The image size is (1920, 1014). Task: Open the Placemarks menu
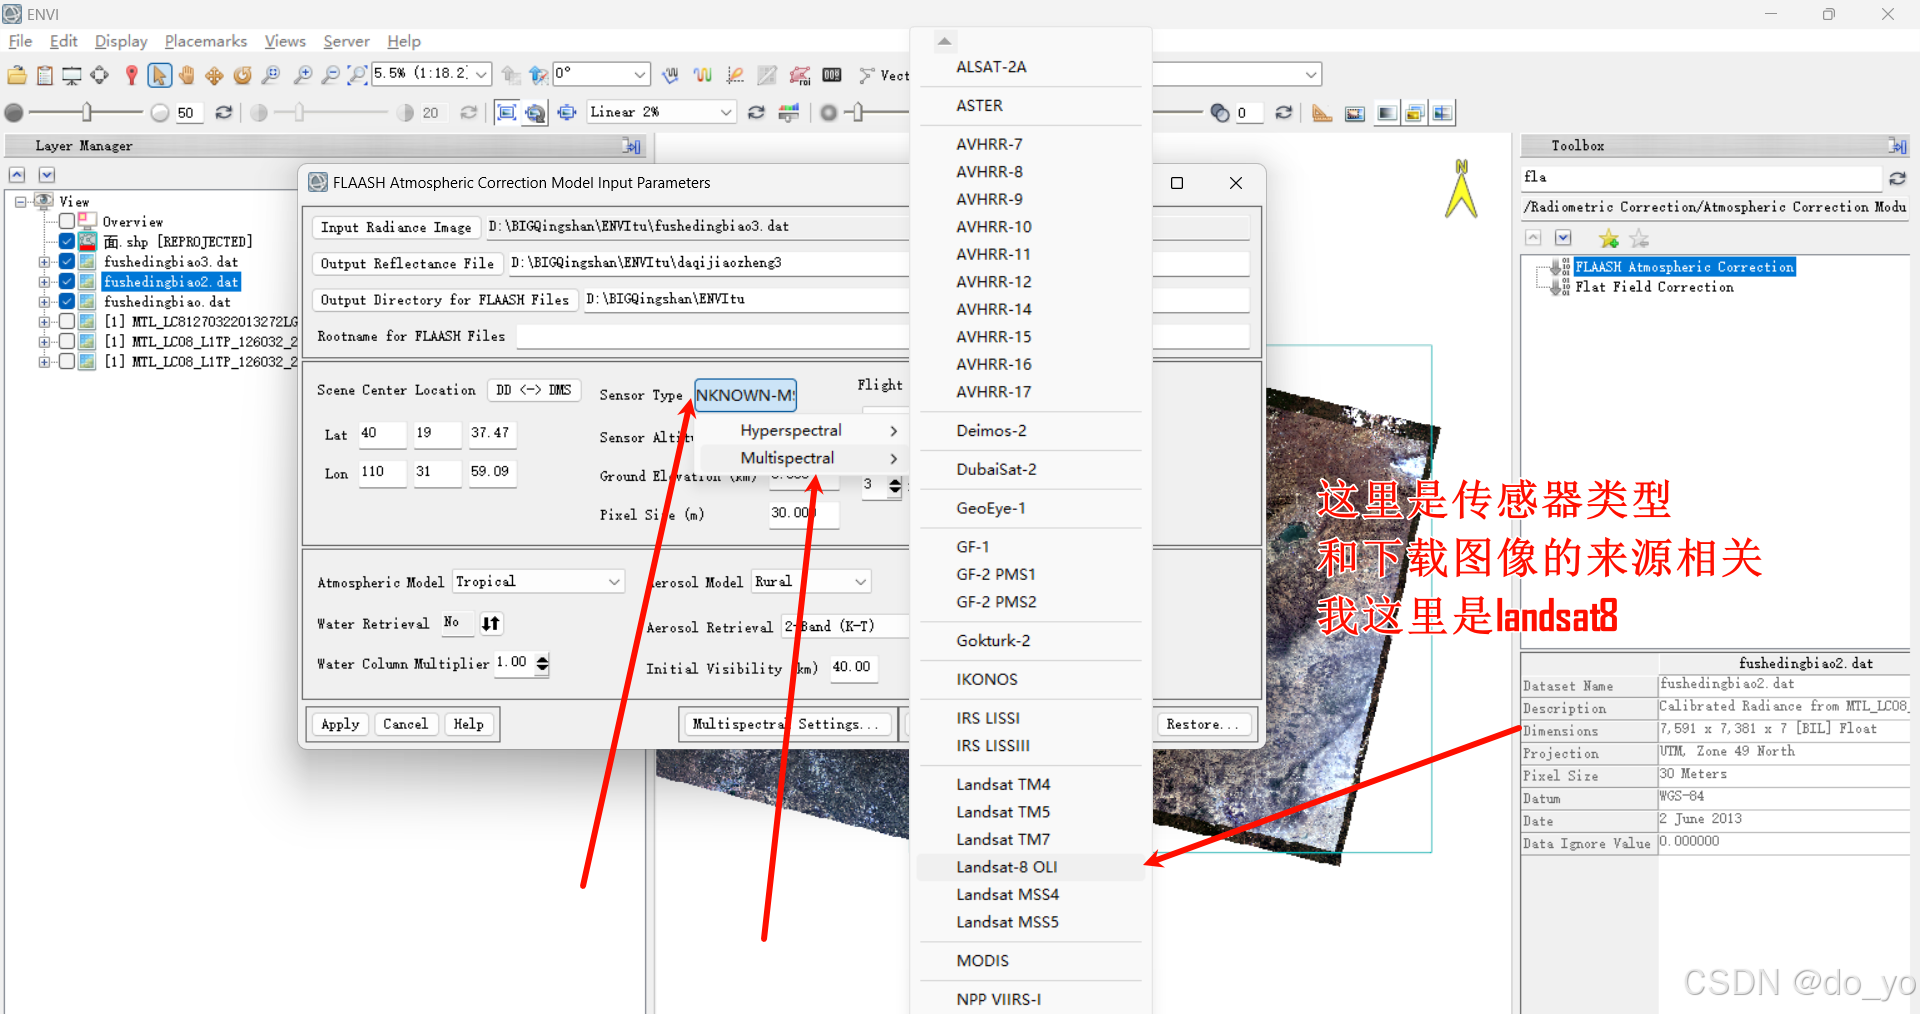pos(206,41)
